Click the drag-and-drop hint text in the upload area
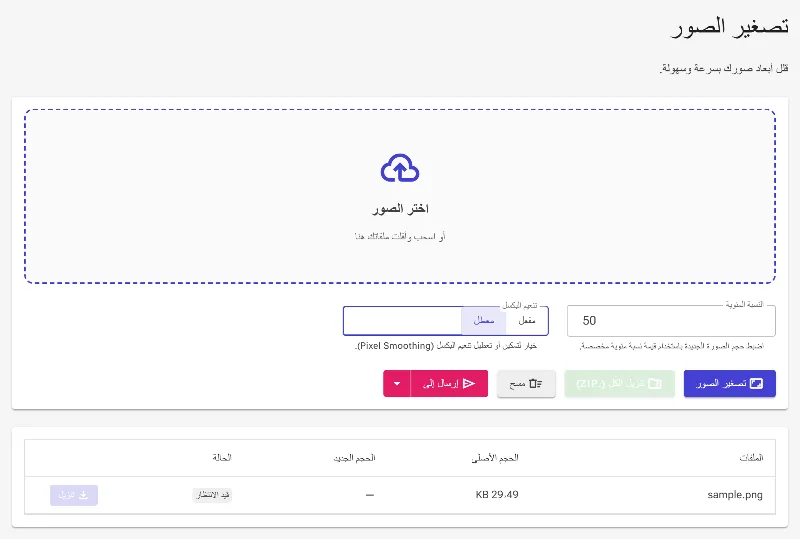 pyautogui.click(x=400, y=236)
